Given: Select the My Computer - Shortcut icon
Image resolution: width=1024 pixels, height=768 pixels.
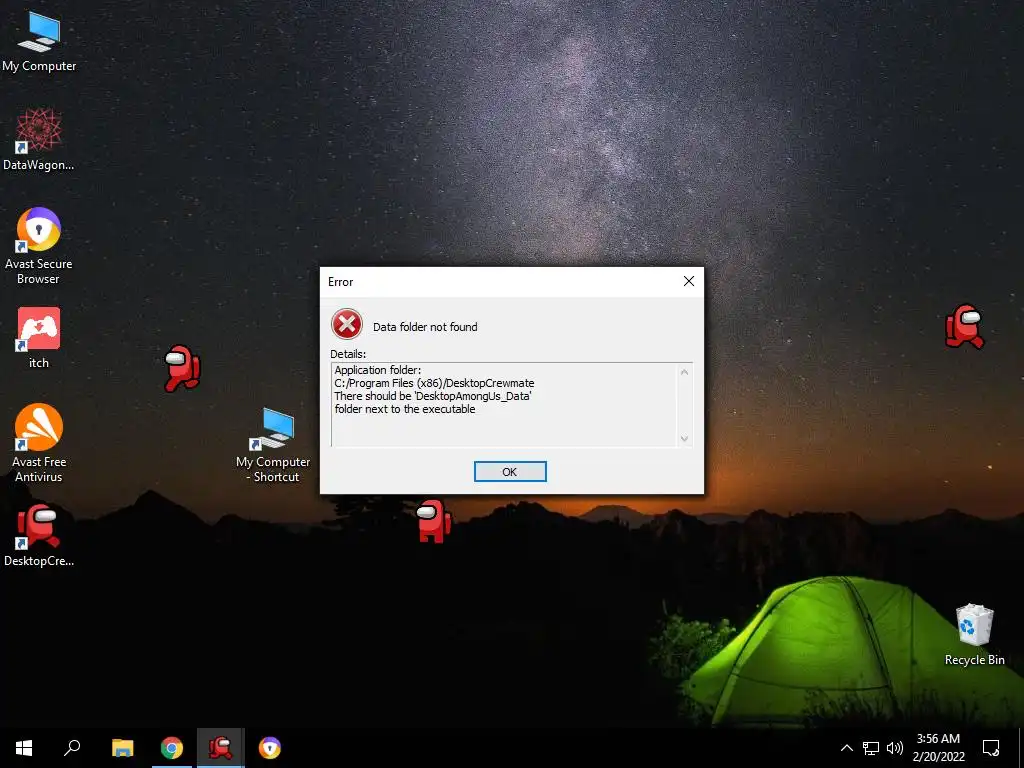Looking at the screenshot, I should point(273,445).
